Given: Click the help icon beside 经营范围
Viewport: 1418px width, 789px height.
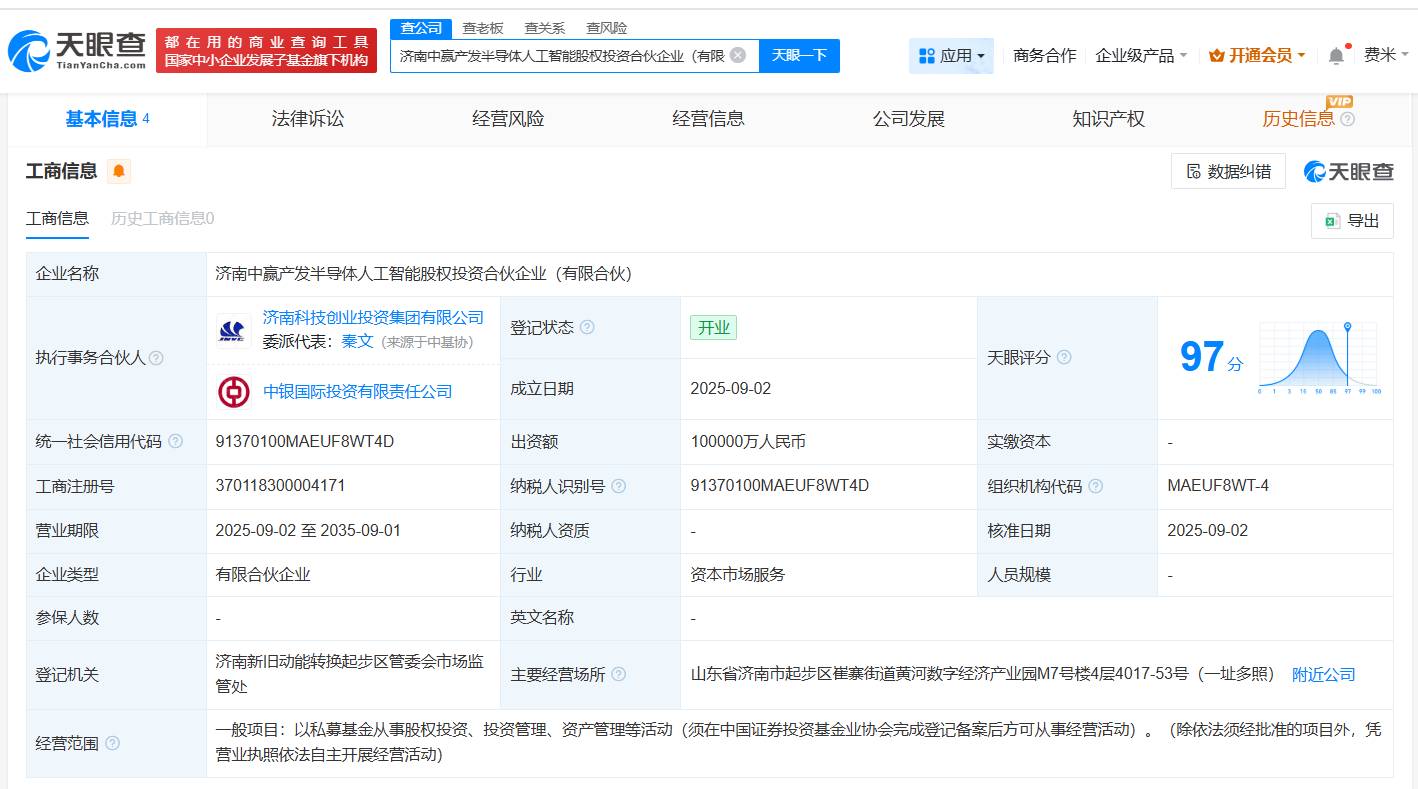Looking at the screenshot, I should point(112,743).
